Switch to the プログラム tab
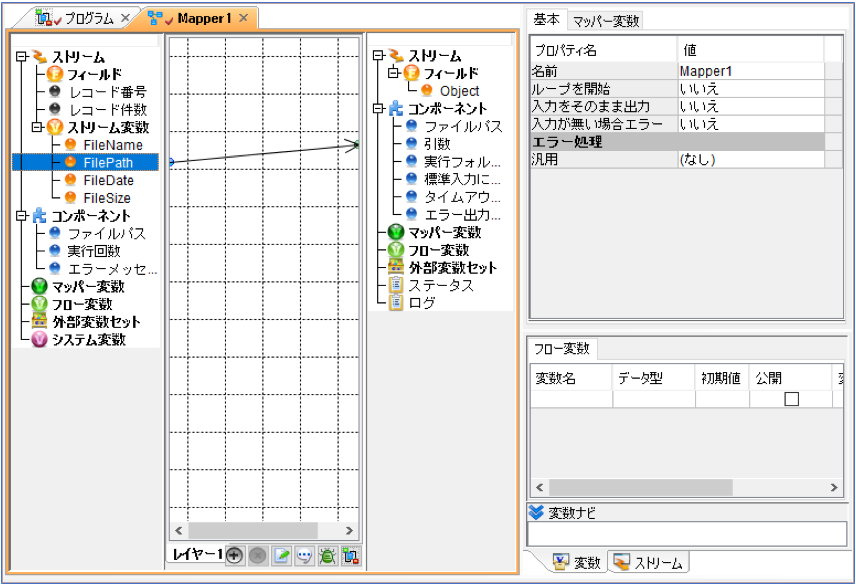 click(89, 19)
